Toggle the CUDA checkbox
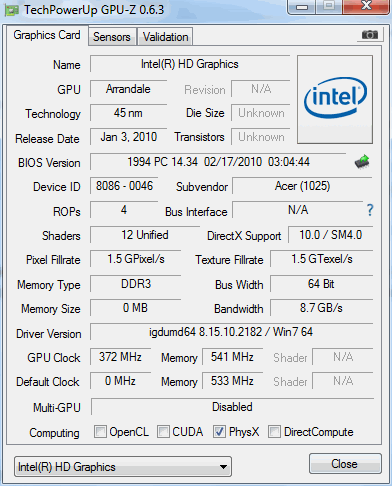Screen dimensions: 392x486 [x=163, y=432]
